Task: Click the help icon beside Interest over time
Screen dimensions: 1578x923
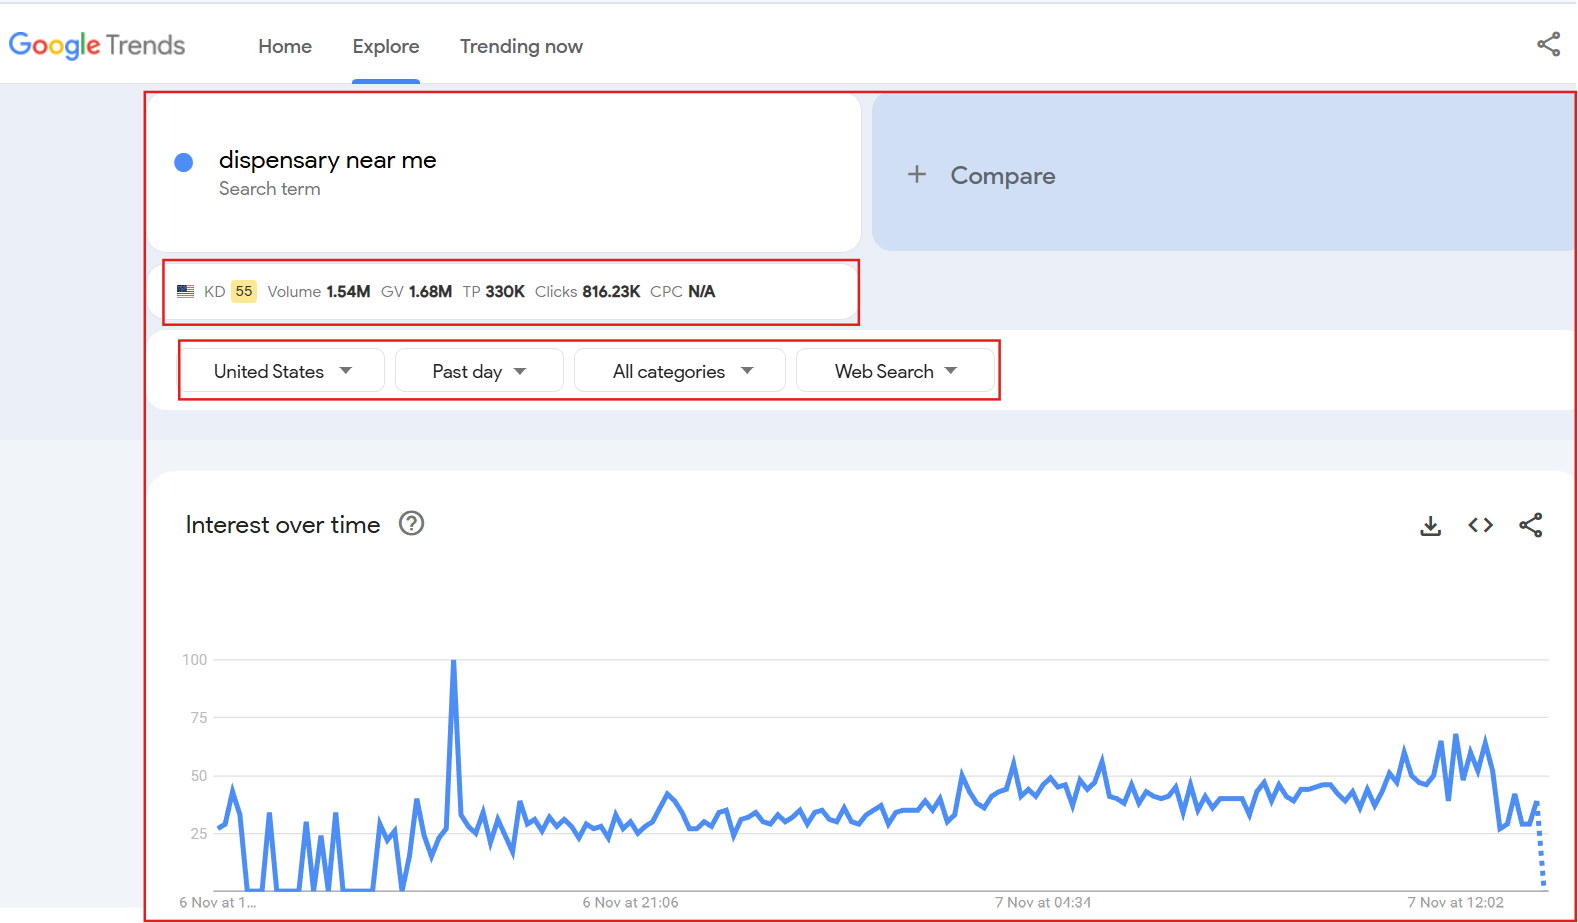Action: click(412, 523)
